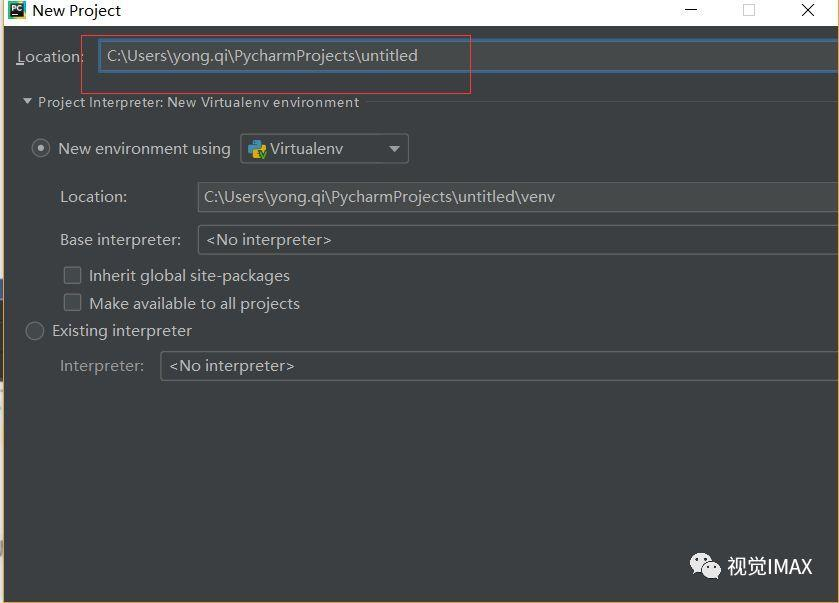Enable 'Inherit global site-packages' checkbox
This screenshot has height=603, width=839.
pos(72,275)
